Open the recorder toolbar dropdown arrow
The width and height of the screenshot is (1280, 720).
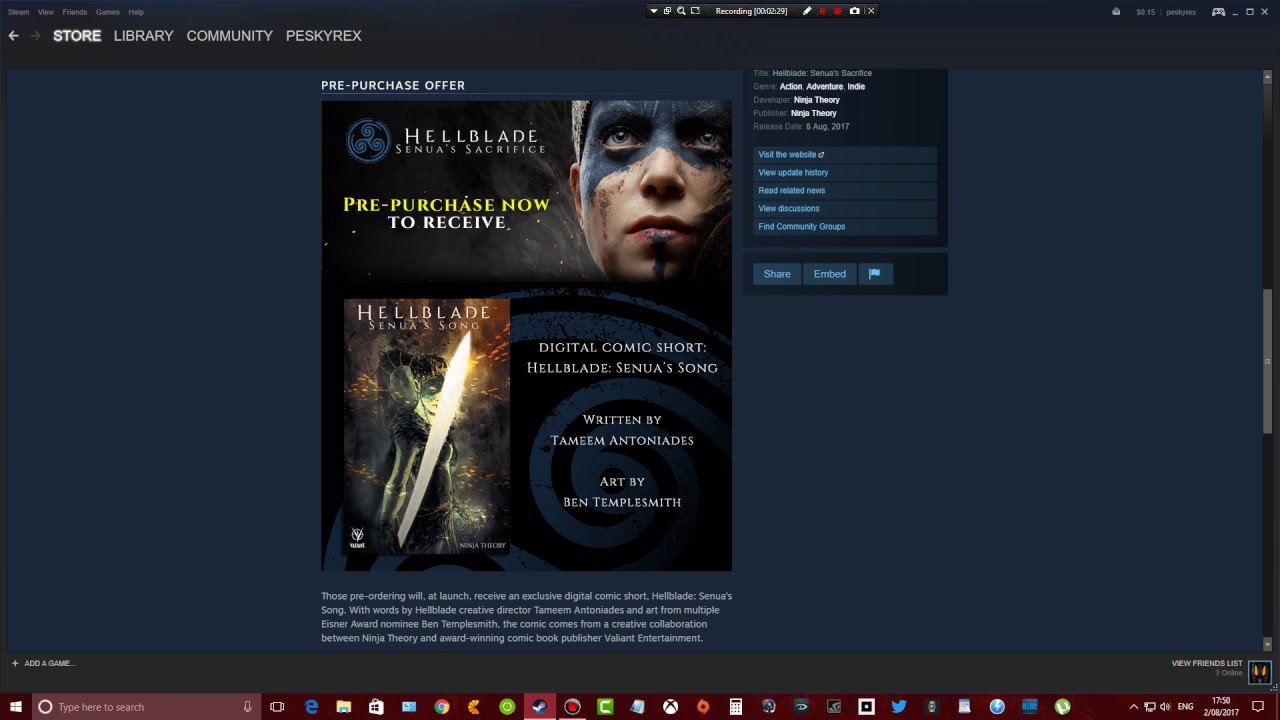pos(653,11)
